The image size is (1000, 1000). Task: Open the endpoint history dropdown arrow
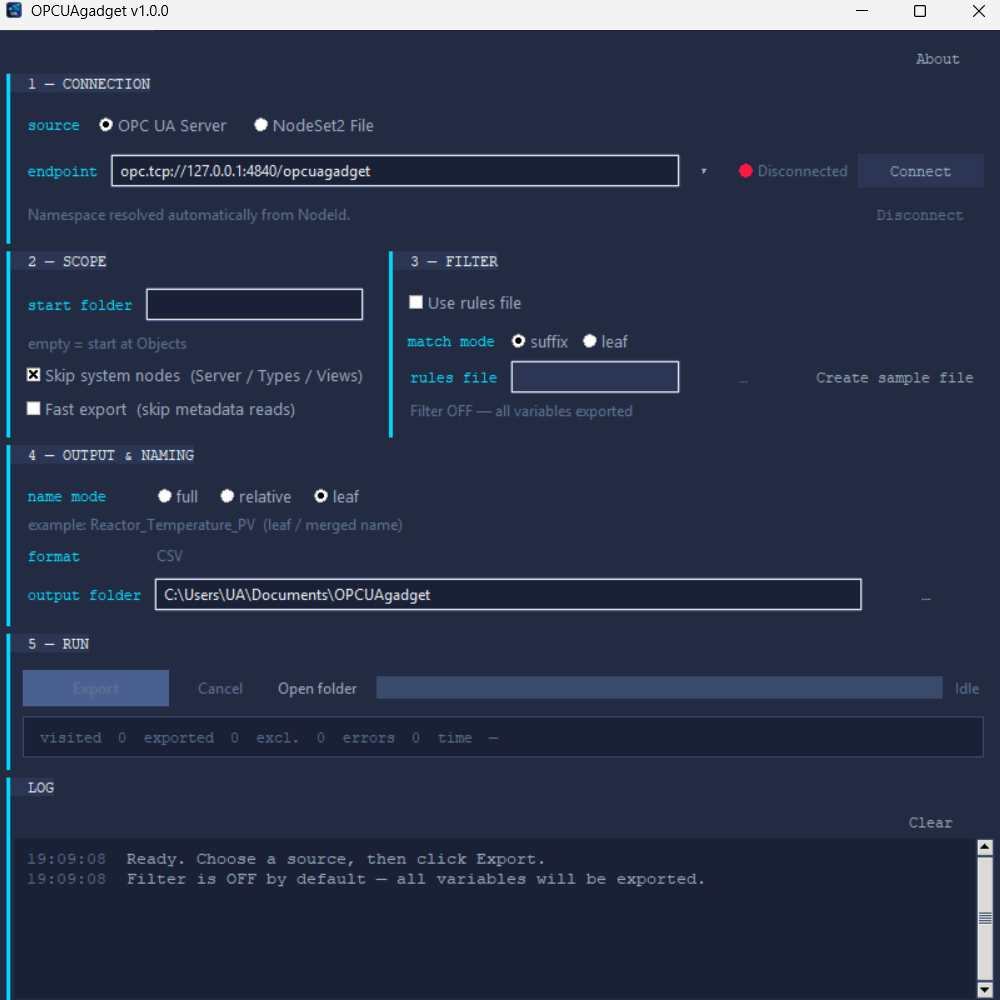(703, 171)
